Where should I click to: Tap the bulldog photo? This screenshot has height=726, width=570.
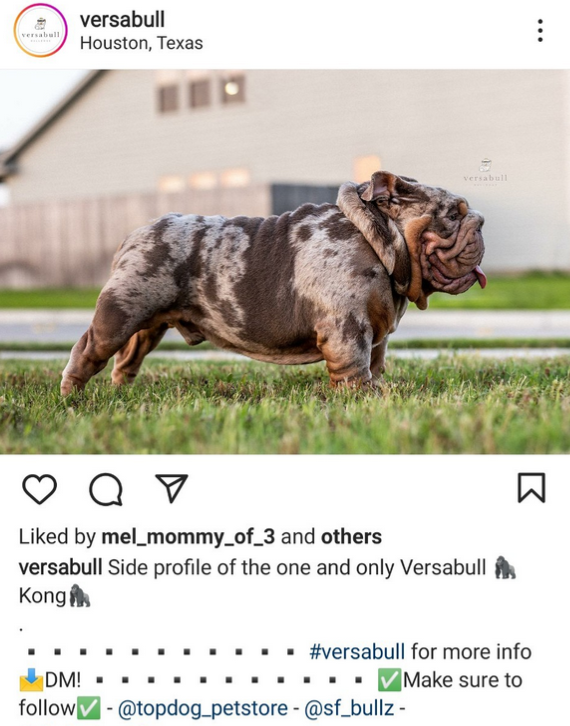click(x=285, y=262)
